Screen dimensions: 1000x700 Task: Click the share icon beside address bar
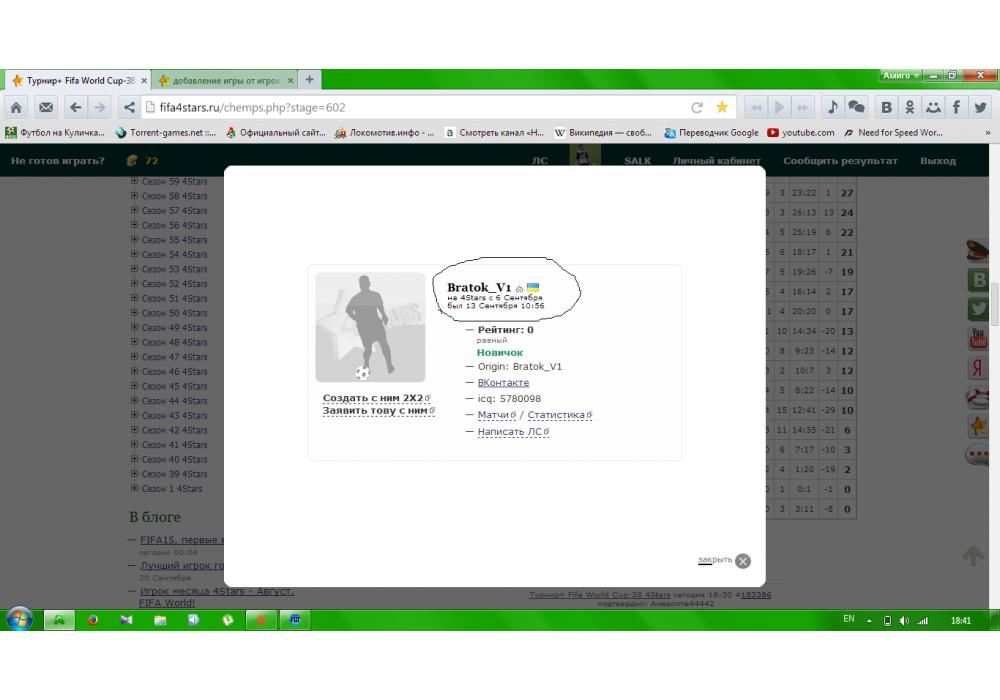(129, 107)
